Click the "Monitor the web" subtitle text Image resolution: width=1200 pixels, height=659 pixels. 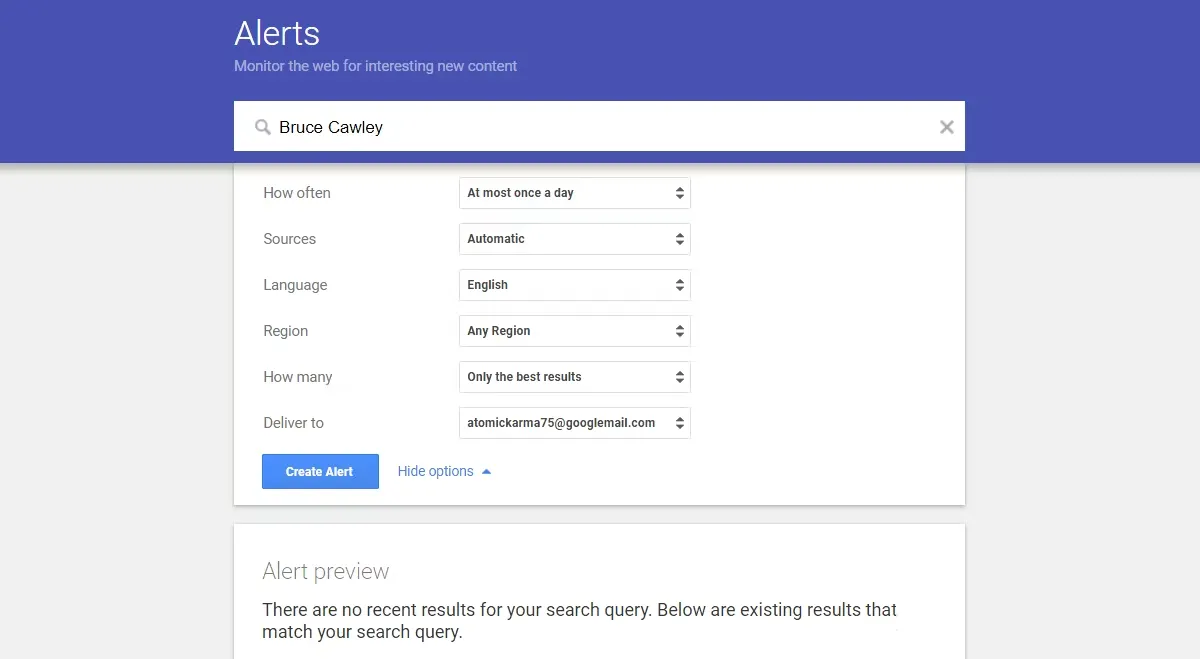click(x=375, y=66)
